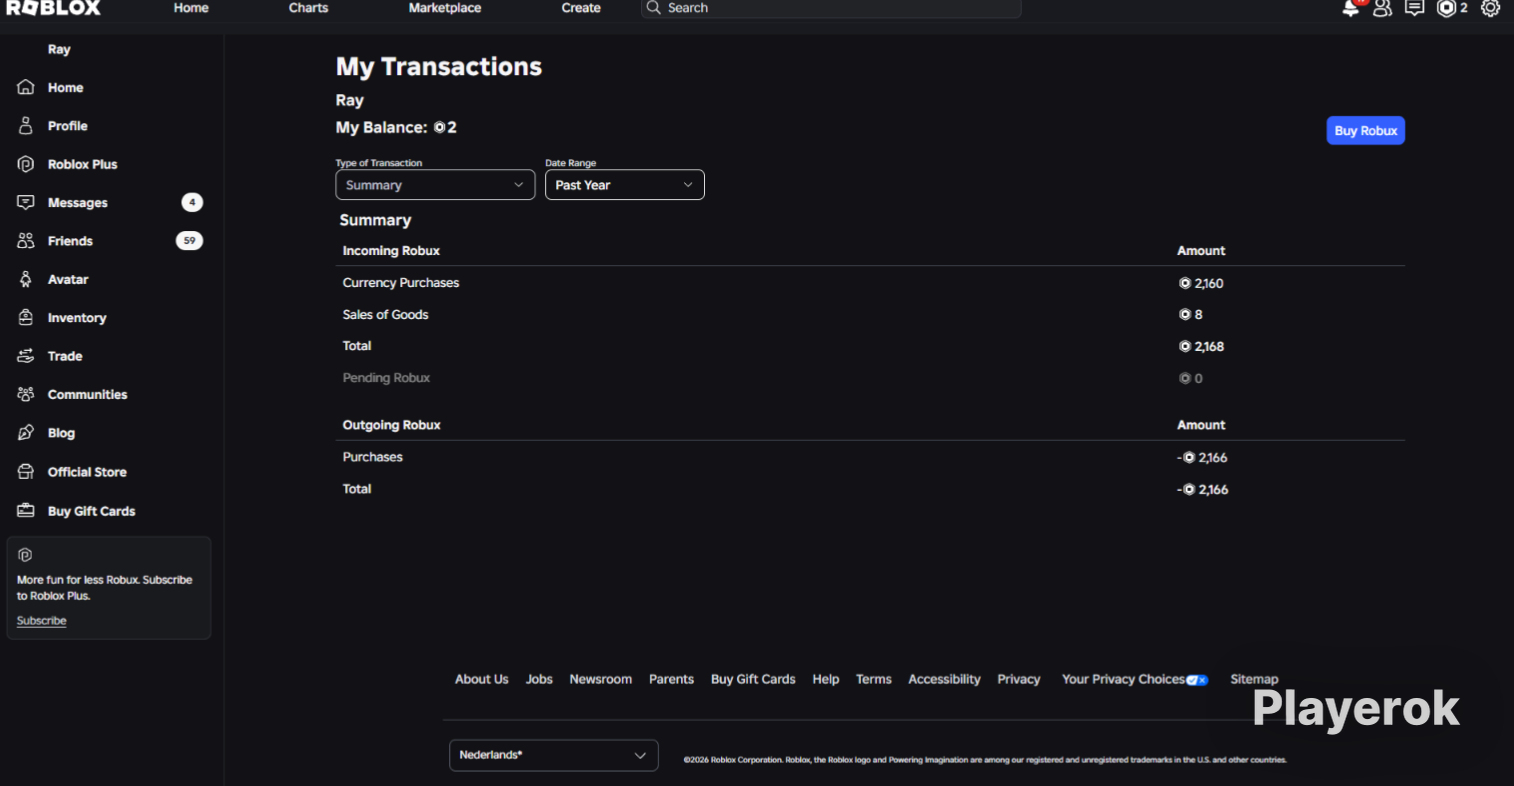Open the Newsroom footer link
This screenshot has height=786, width=1514.
(x=601, y=679)
